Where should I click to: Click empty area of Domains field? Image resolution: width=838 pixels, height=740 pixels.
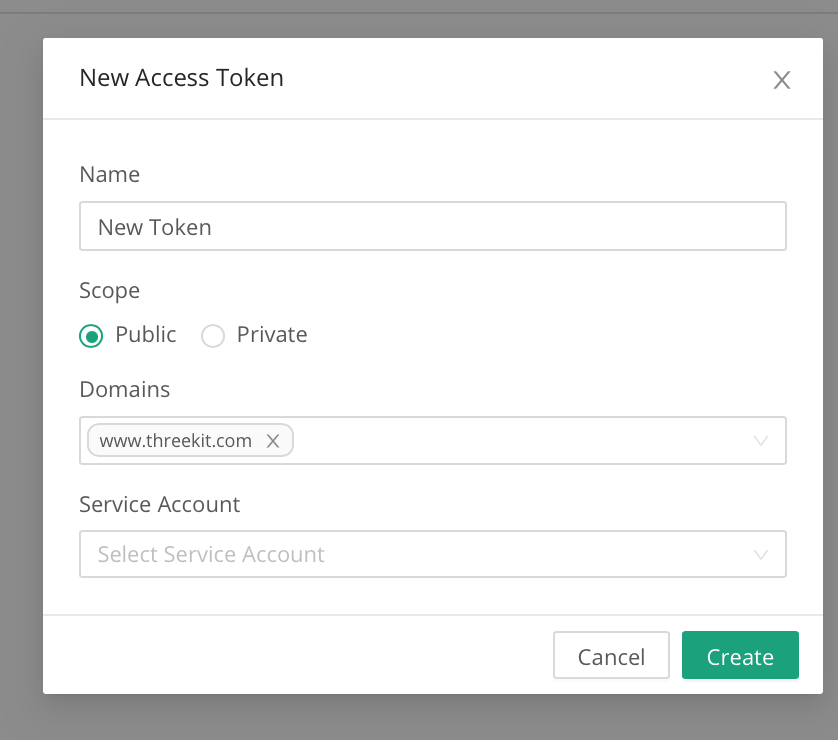pyautogui.click(x=520, y=441)
